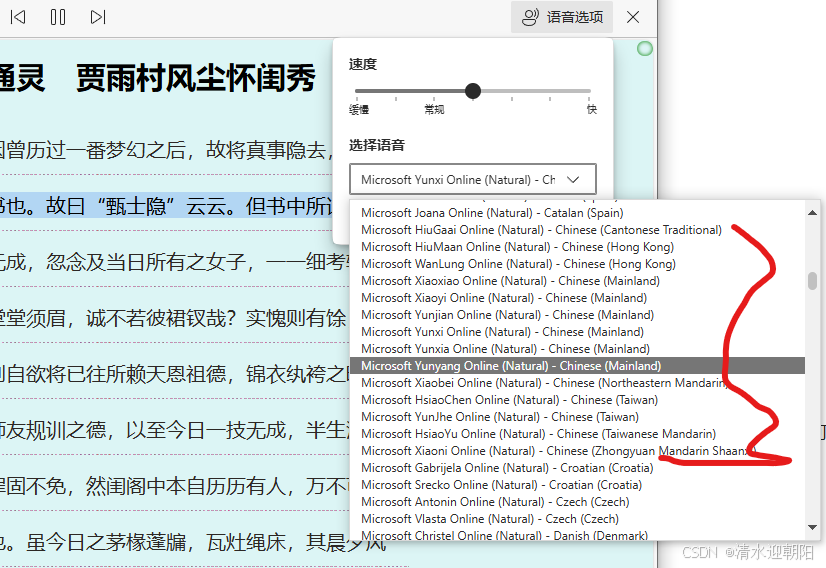The width and height of the screenshot is (826, 568).
Task: Skip to previous paragraph in read aloud
Action: [x=18, y=17]
